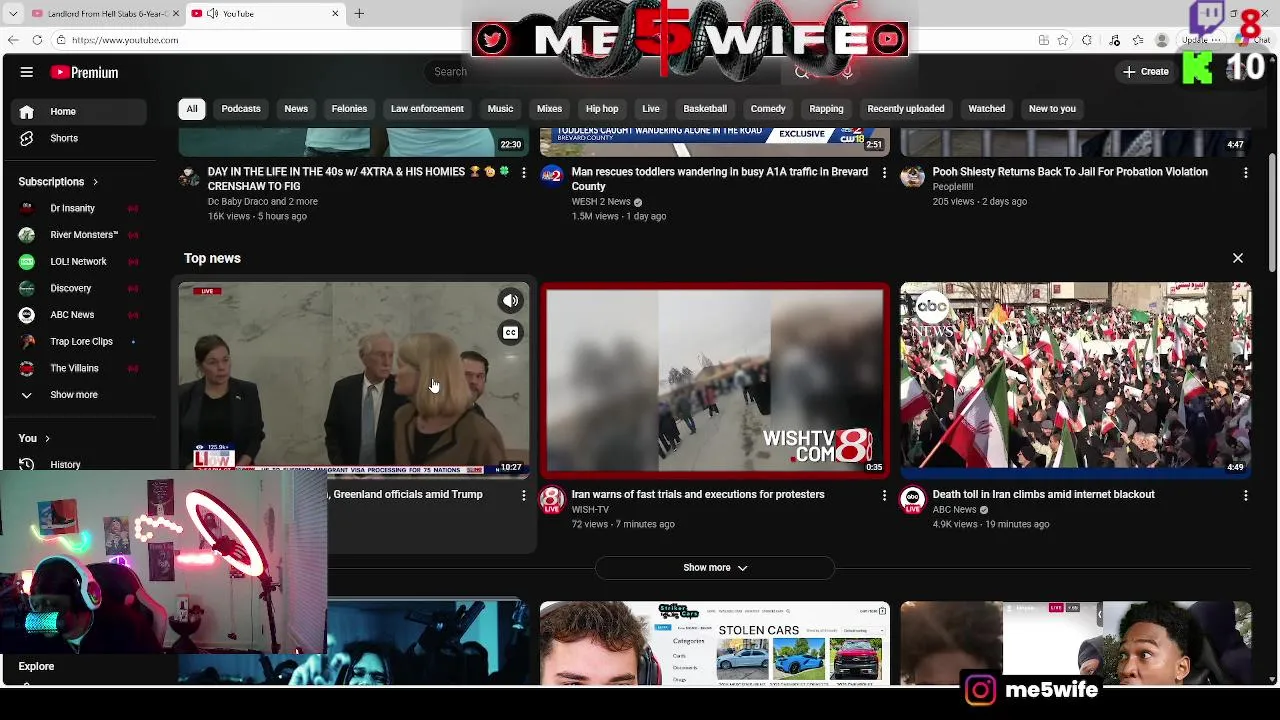Select the News filter chip
Screen dimensions: 1280x720
[296, 108]
